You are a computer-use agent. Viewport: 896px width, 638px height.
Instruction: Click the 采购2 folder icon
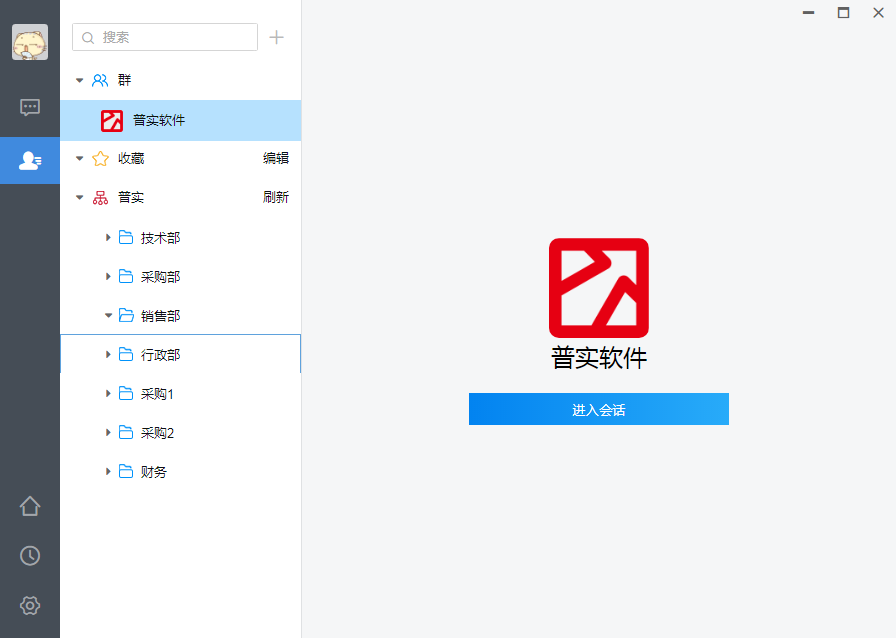pyautogui.click(x=126, y=433)
